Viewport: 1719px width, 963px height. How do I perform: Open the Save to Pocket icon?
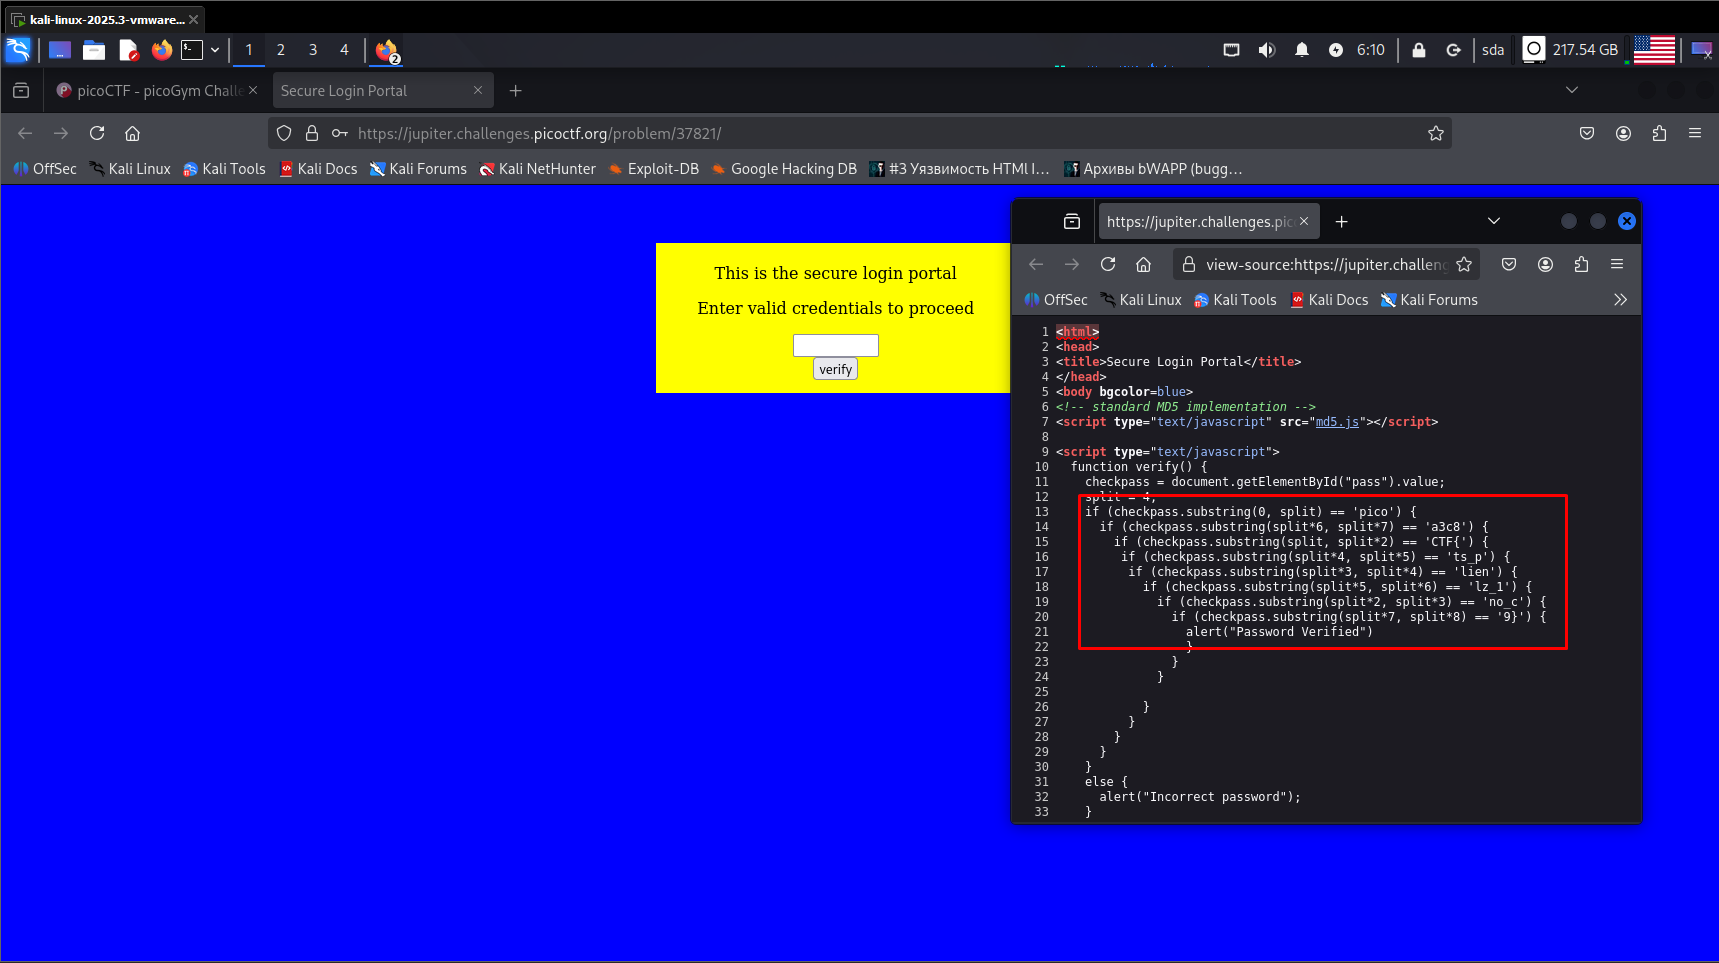point(1587,133)
